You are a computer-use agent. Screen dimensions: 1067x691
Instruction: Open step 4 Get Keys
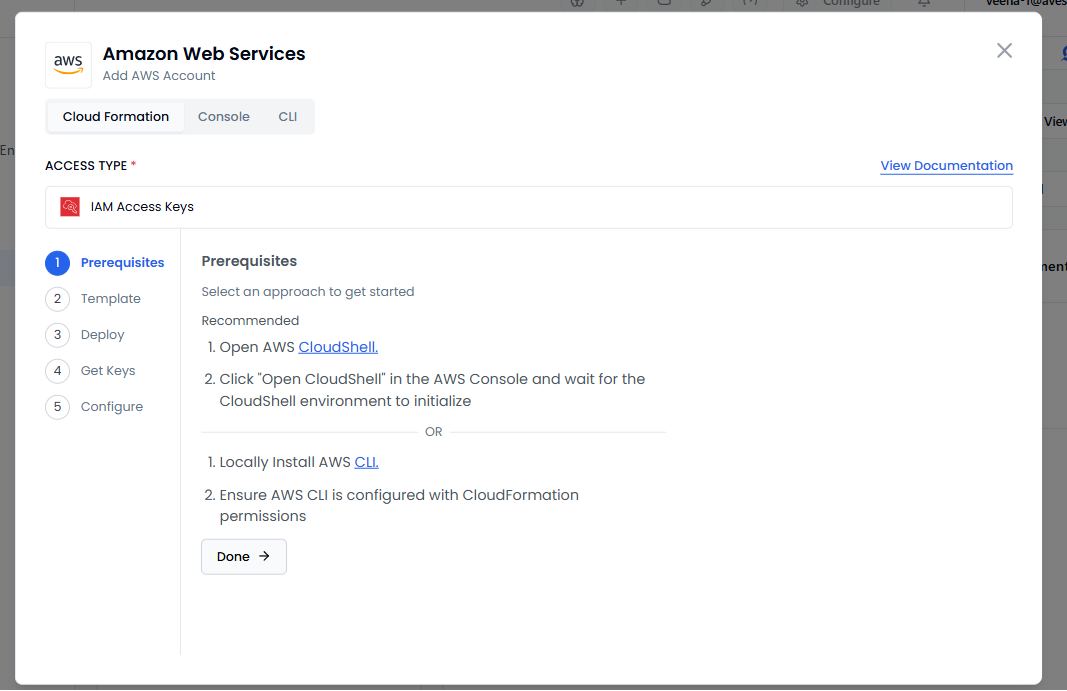tap(107, 371)
